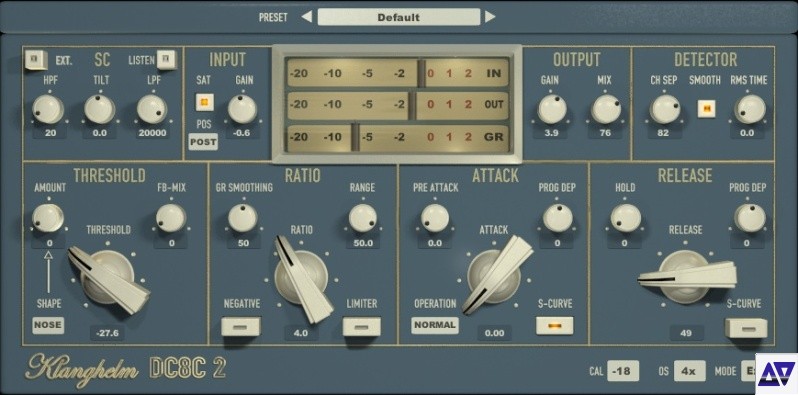The image size is (798, 395).
Task: Click the -27.6 threshold value field
Action: pyautogui.click(x=107, y=333)
